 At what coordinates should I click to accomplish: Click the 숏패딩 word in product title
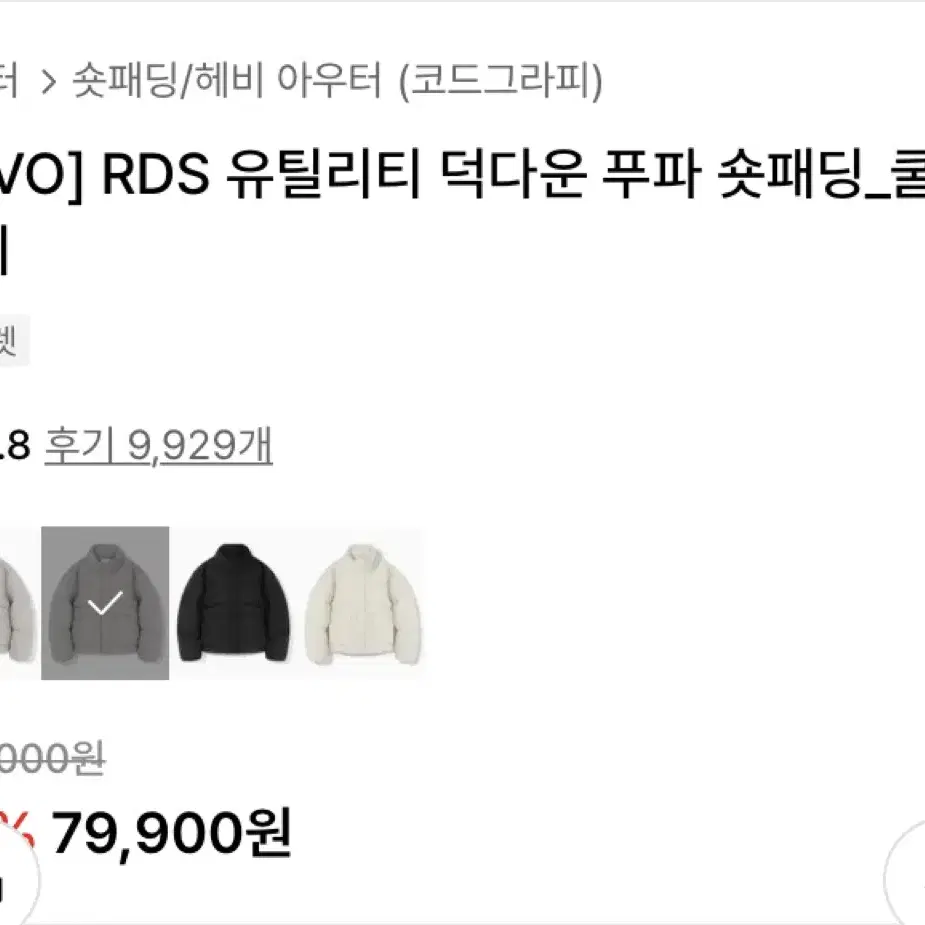[x=792, y=173]
